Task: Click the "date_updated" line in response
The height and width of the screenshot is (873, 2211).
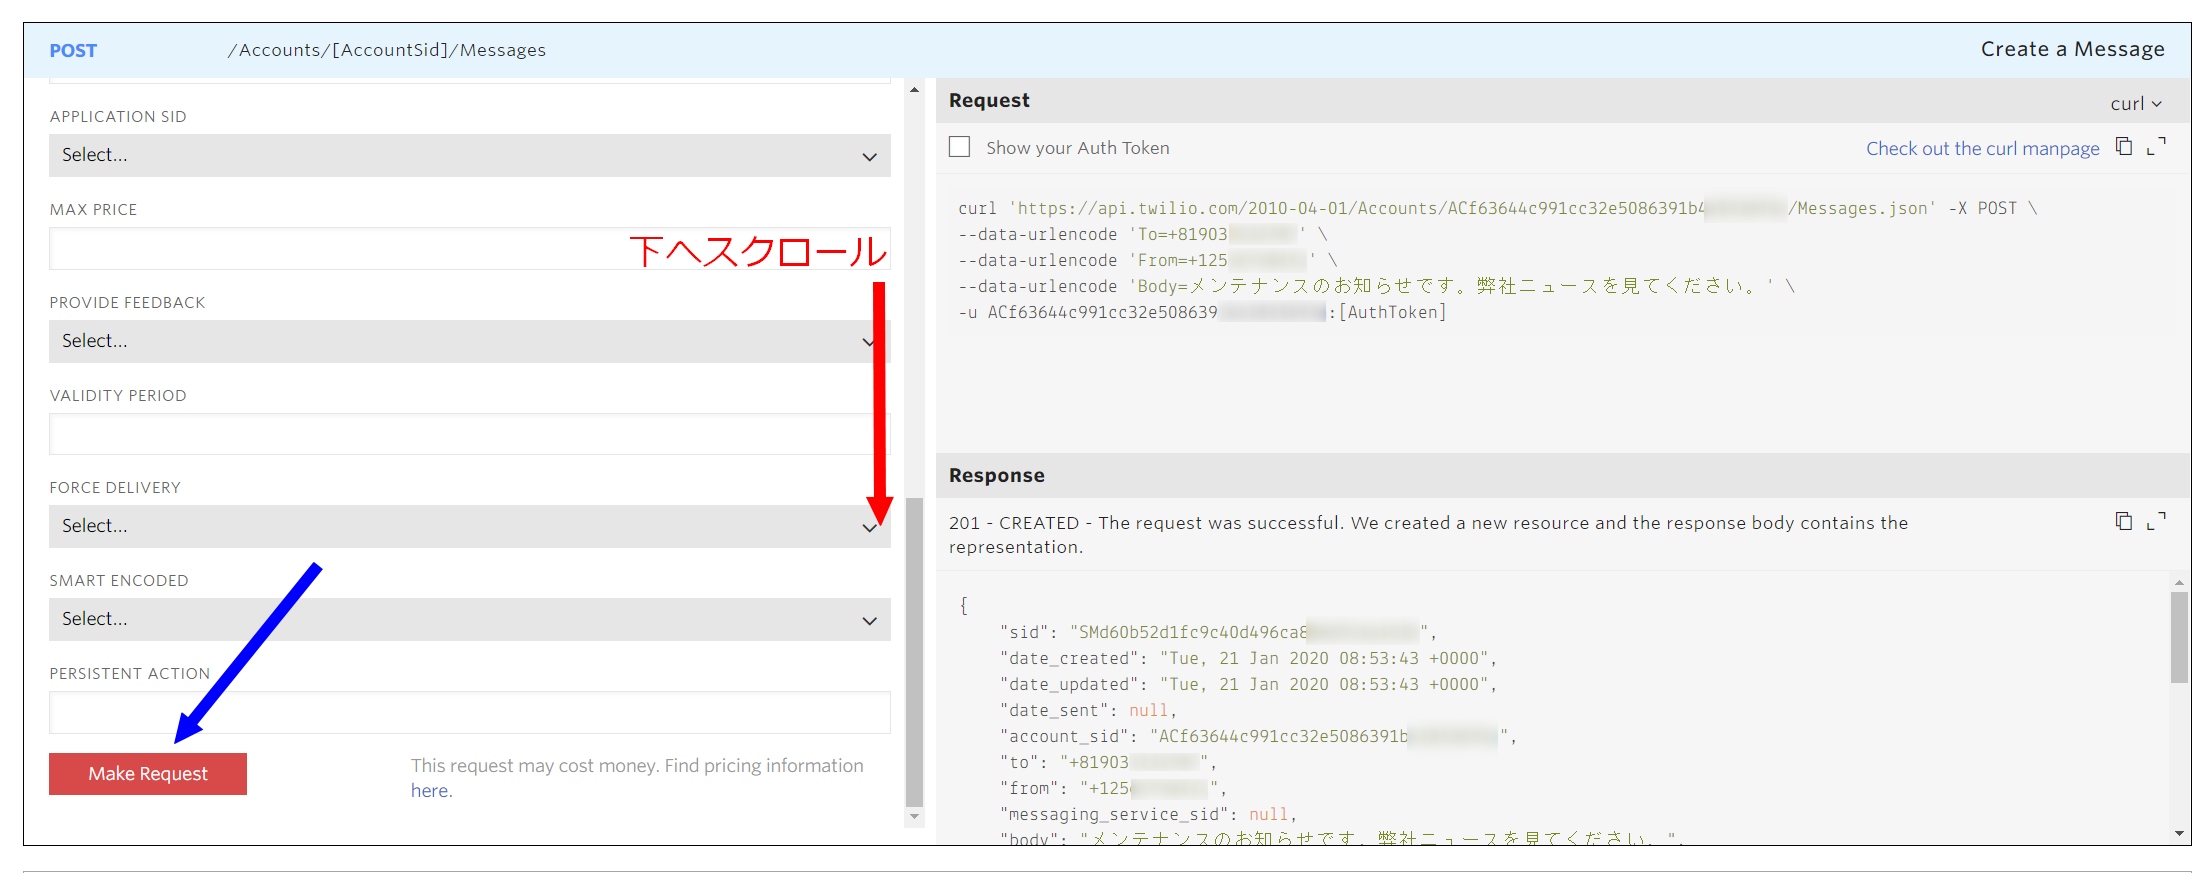Action: tap(1247, 685)
